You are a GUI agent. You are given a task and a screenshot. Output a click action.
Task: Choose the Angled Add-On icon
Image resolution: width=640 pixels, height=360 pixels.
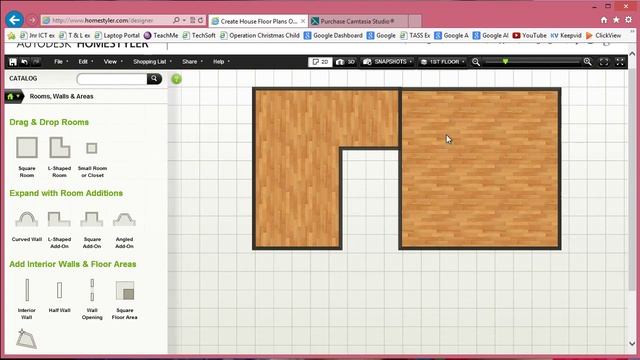124,219
